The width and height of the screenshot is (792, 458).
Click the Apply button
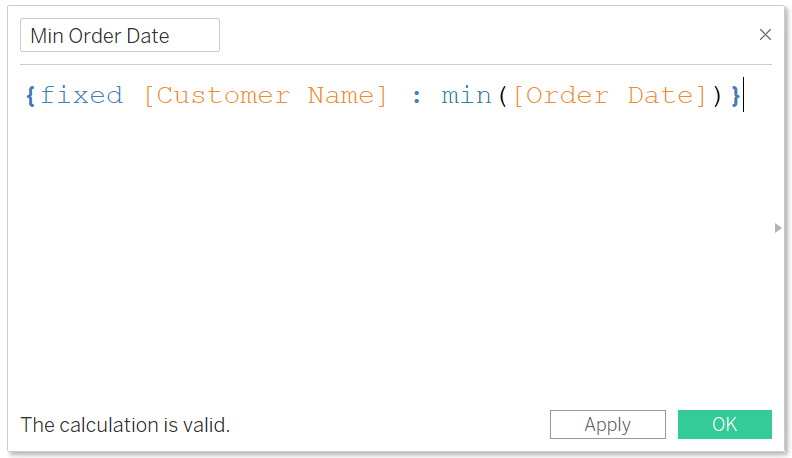tap(608, 424)
